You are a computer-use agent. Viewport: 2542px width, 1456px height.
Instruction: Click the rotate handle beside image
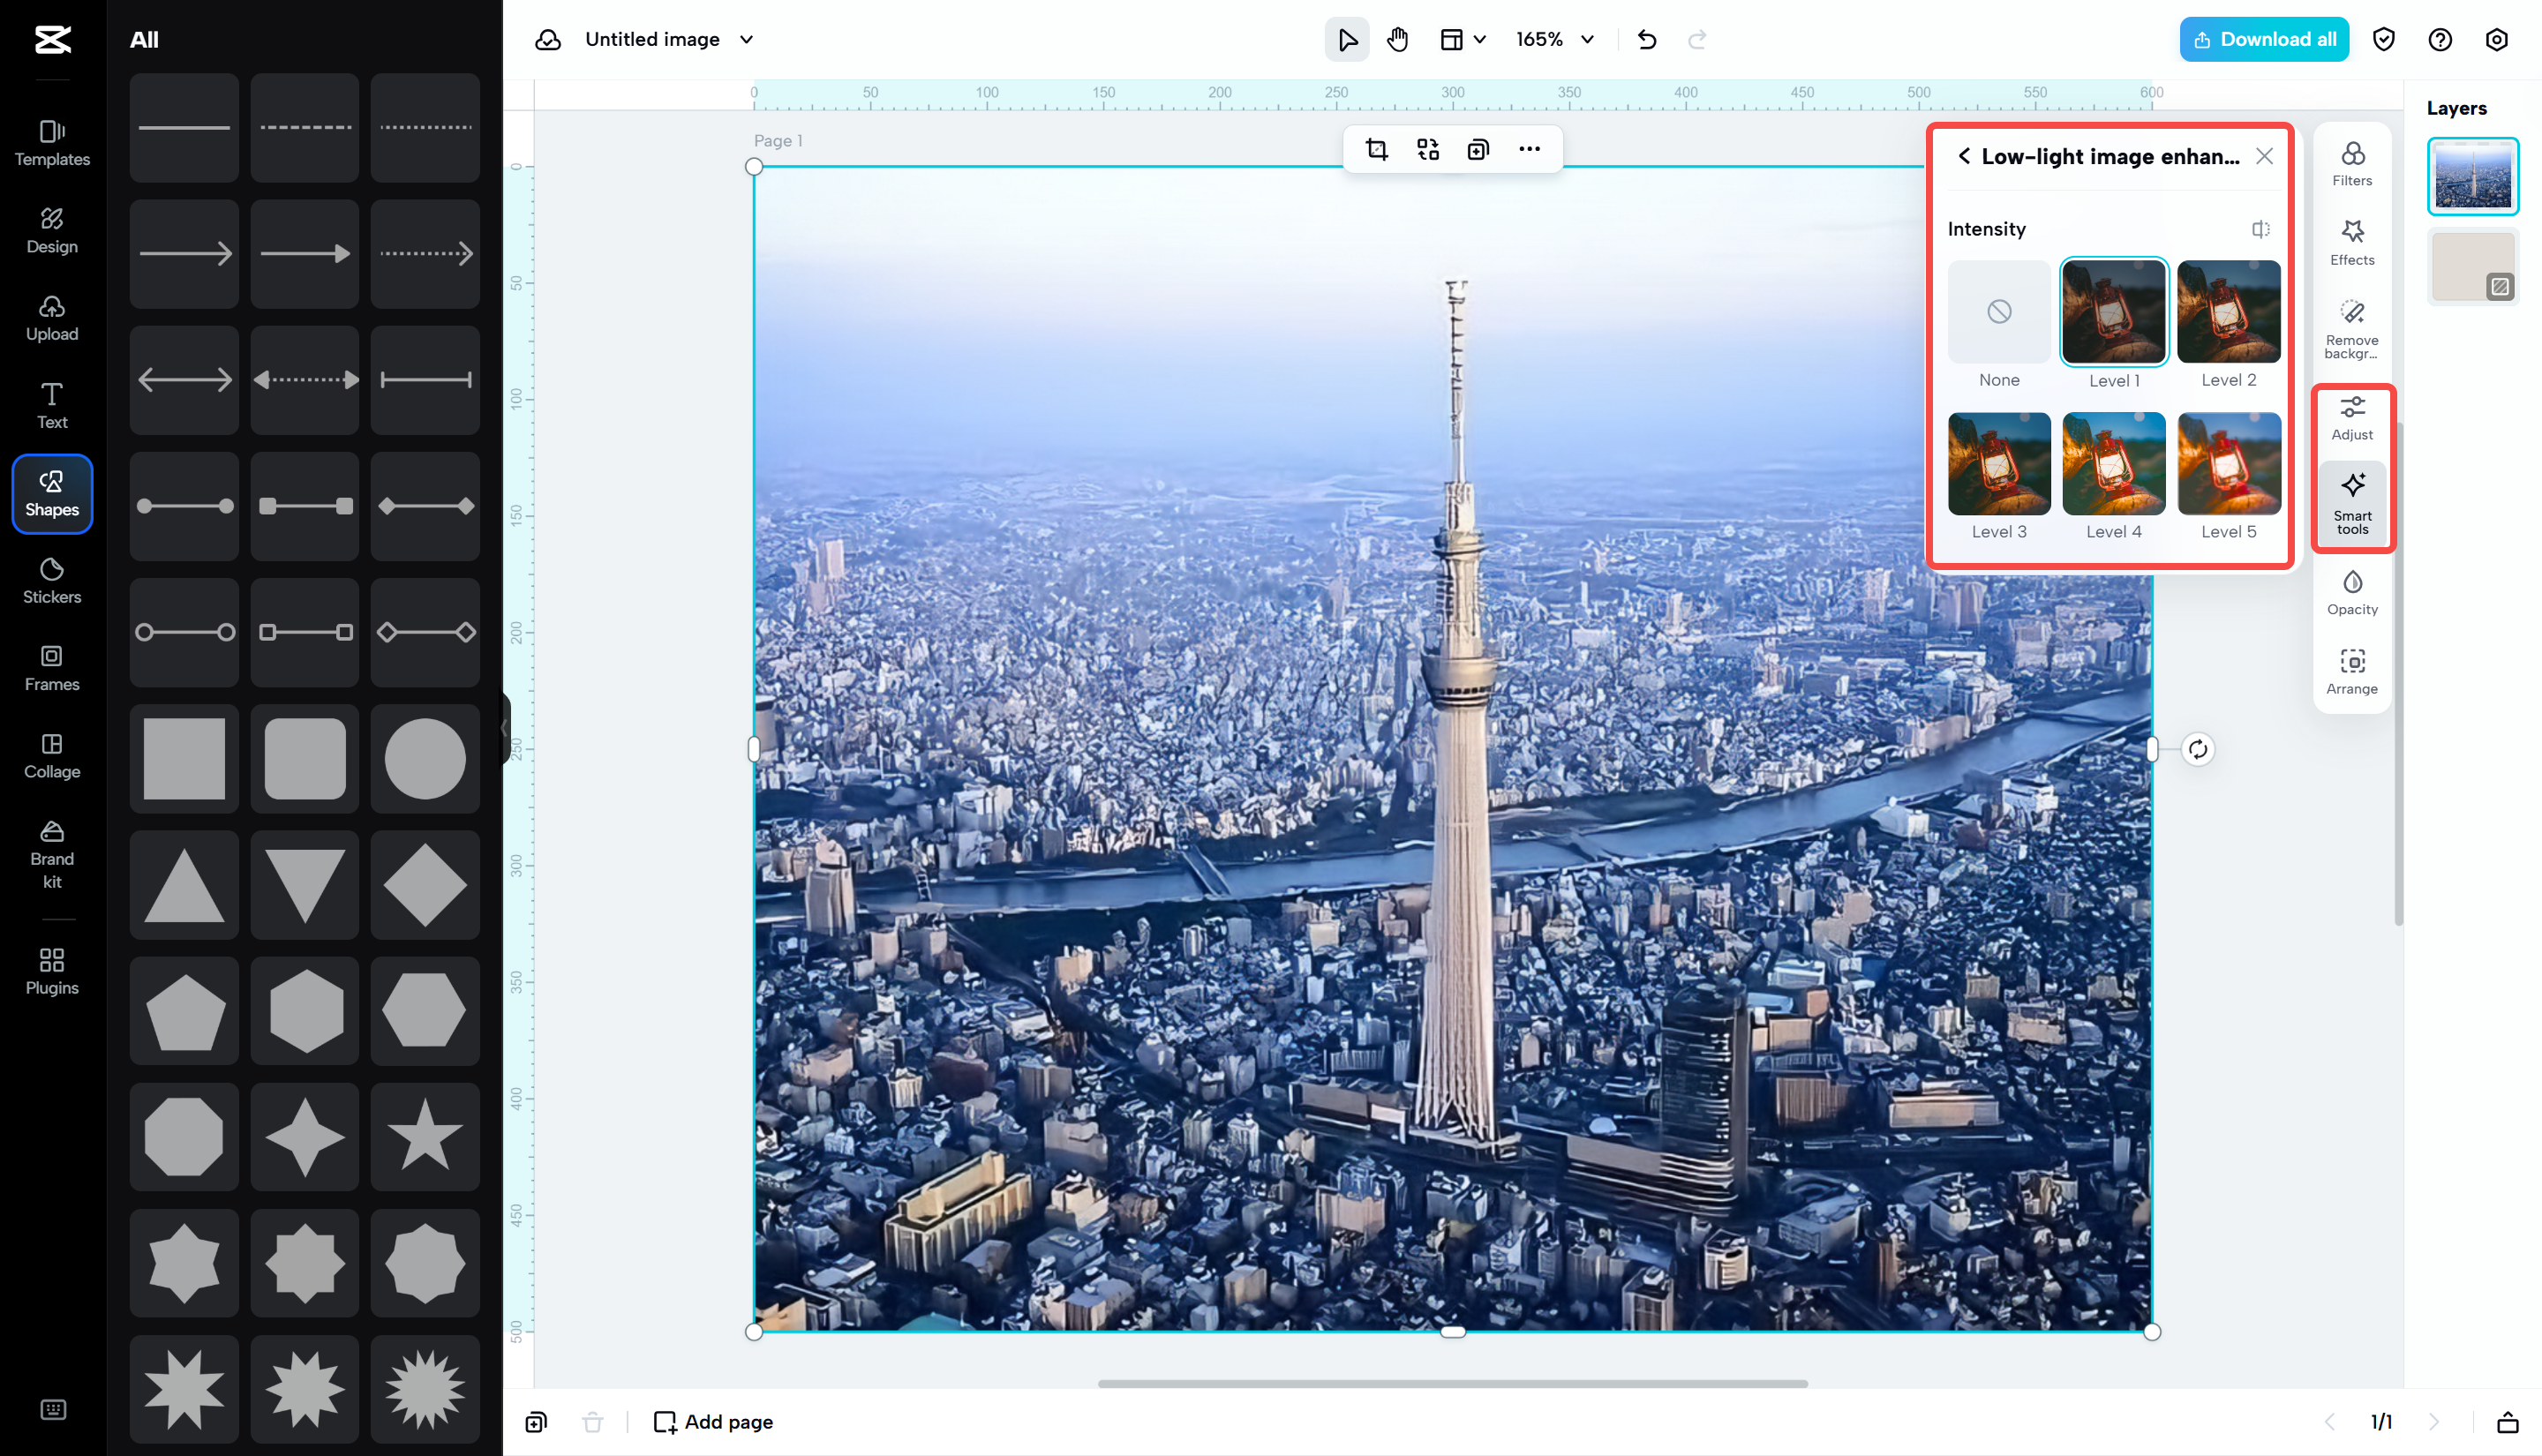click(2198, 749)
